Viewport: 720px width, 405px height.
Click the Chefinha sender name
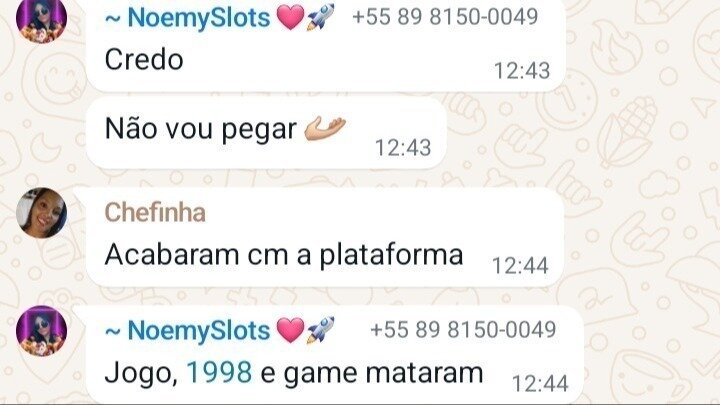pyautogui.click(x=155, y=212)
